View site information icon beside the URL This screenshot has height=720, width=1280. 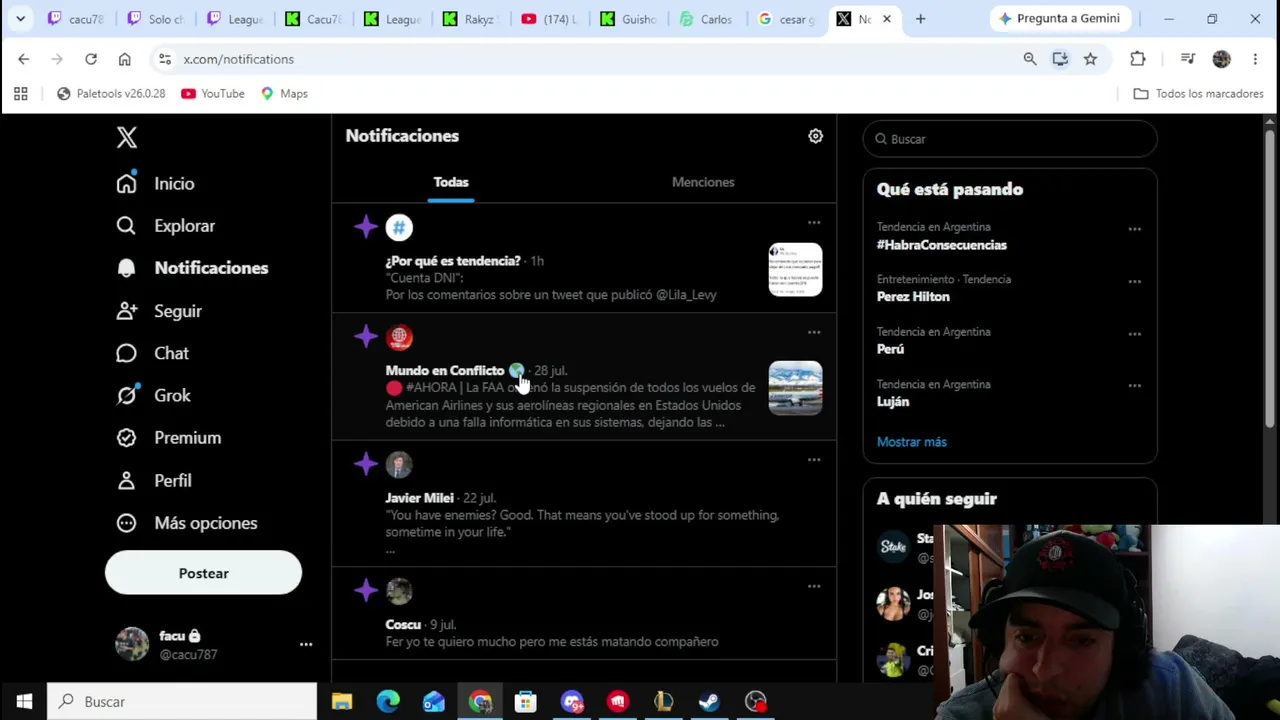pyautogui.click(x=165, y=59)
